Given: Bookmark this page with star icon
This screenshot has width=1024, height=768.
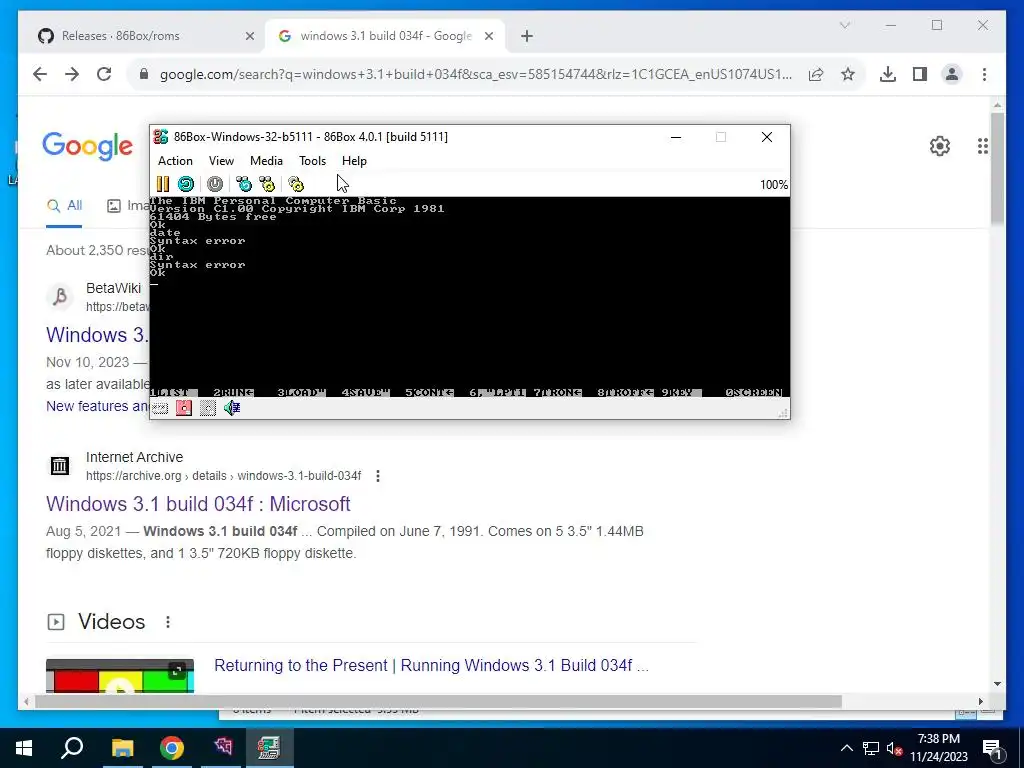Looking at the screenshot, I should tap(848, 74).
